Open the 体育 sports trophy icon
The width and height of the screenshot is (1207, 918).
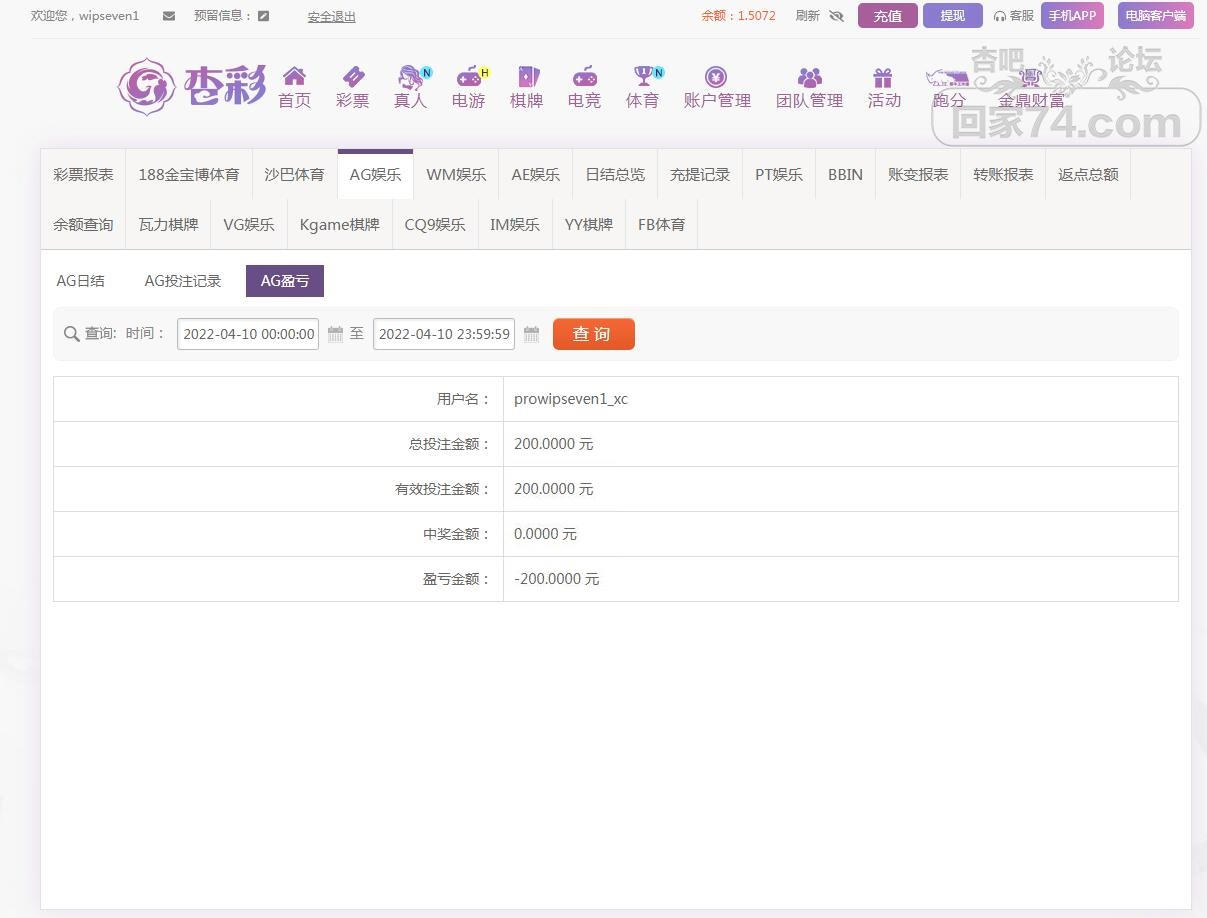click(642, 77)
